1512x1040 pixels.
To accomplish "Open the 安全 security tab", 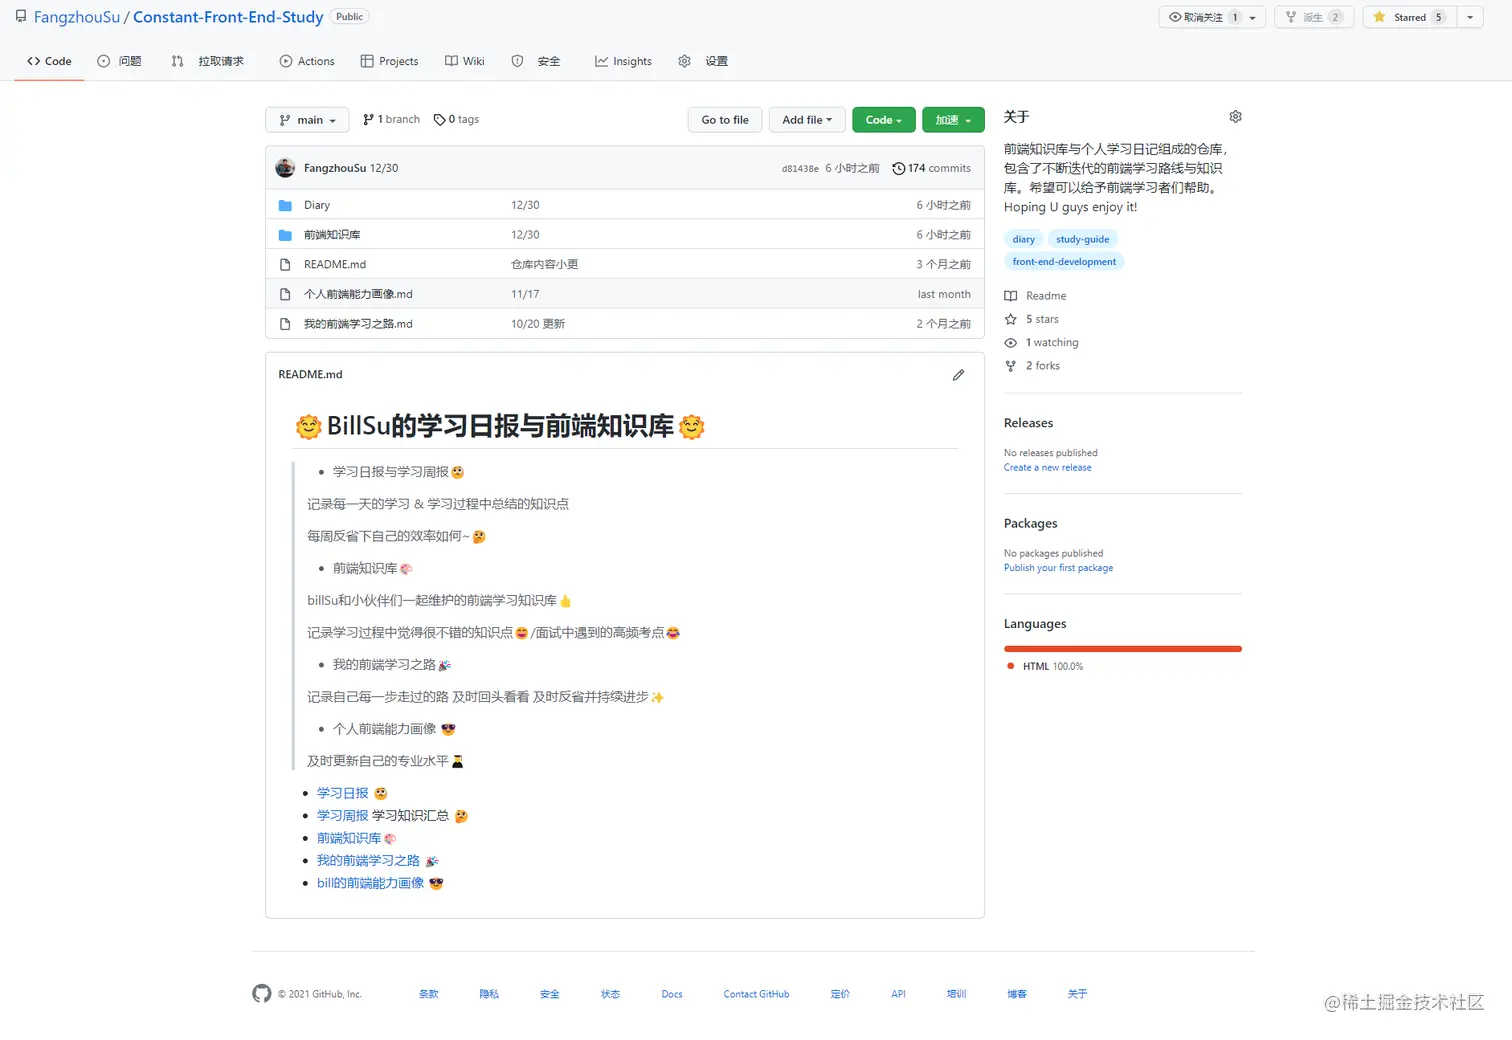I will [536, 61].
